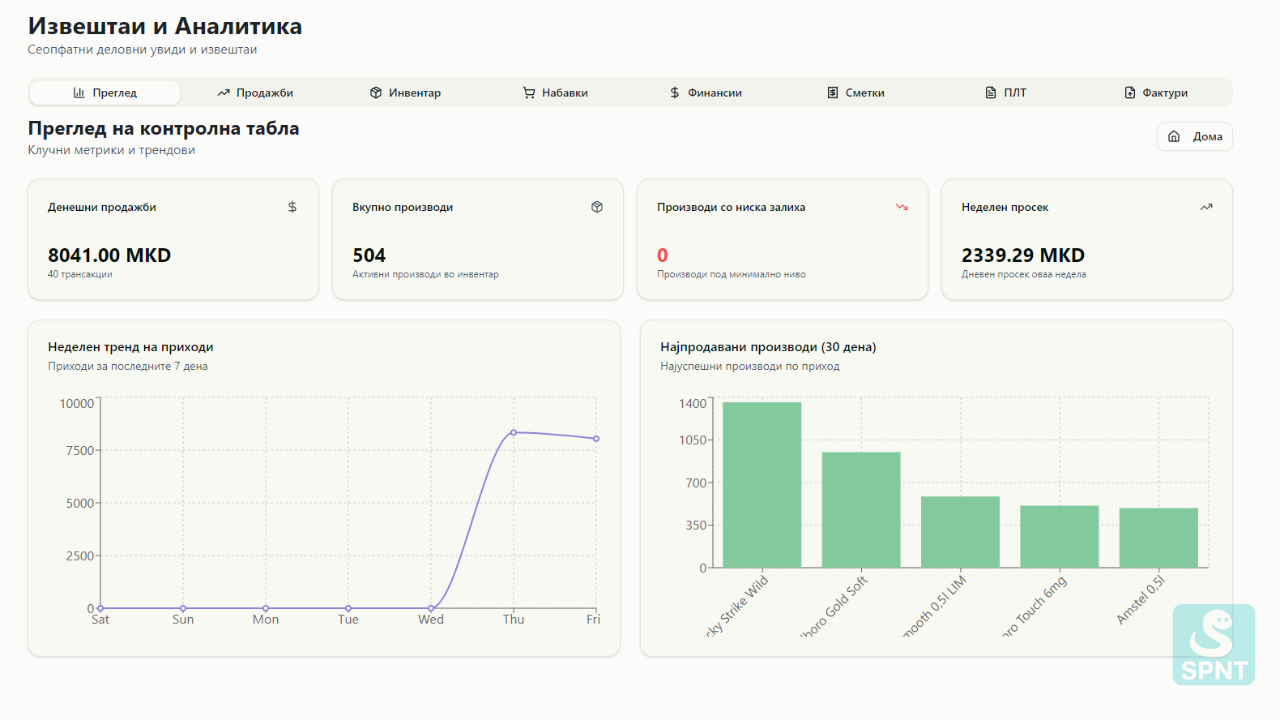Click the bar chart icon on Преглед tab

79,93
